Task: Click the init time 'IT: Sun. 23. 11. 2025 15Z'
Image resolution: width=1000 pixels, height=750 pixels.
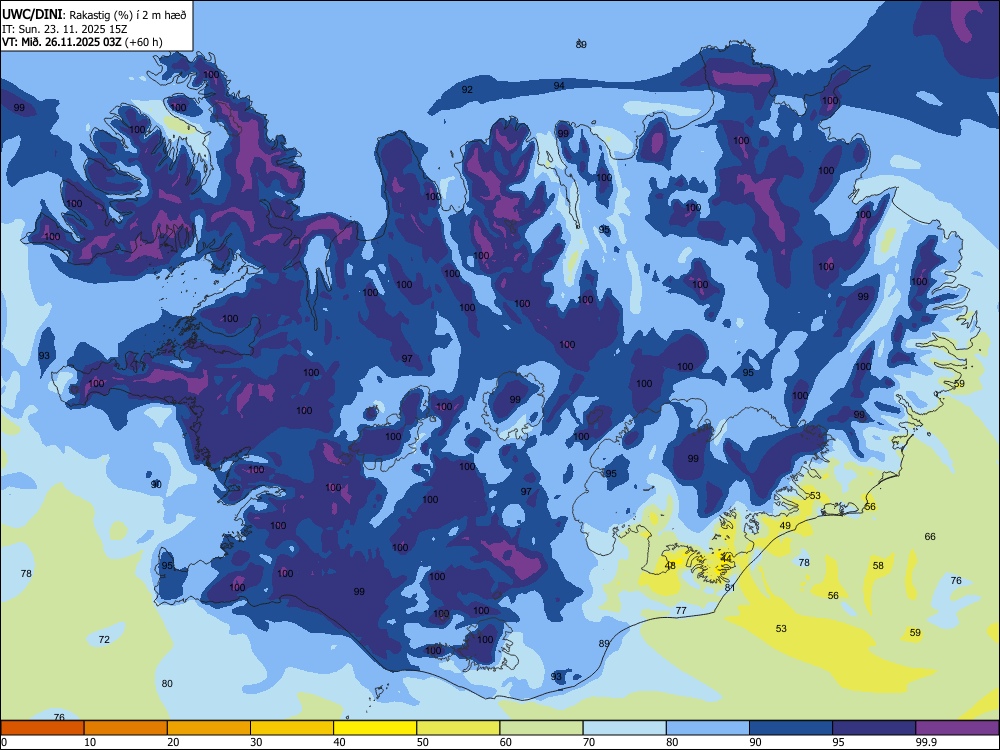Action: (x=64, y=29)
